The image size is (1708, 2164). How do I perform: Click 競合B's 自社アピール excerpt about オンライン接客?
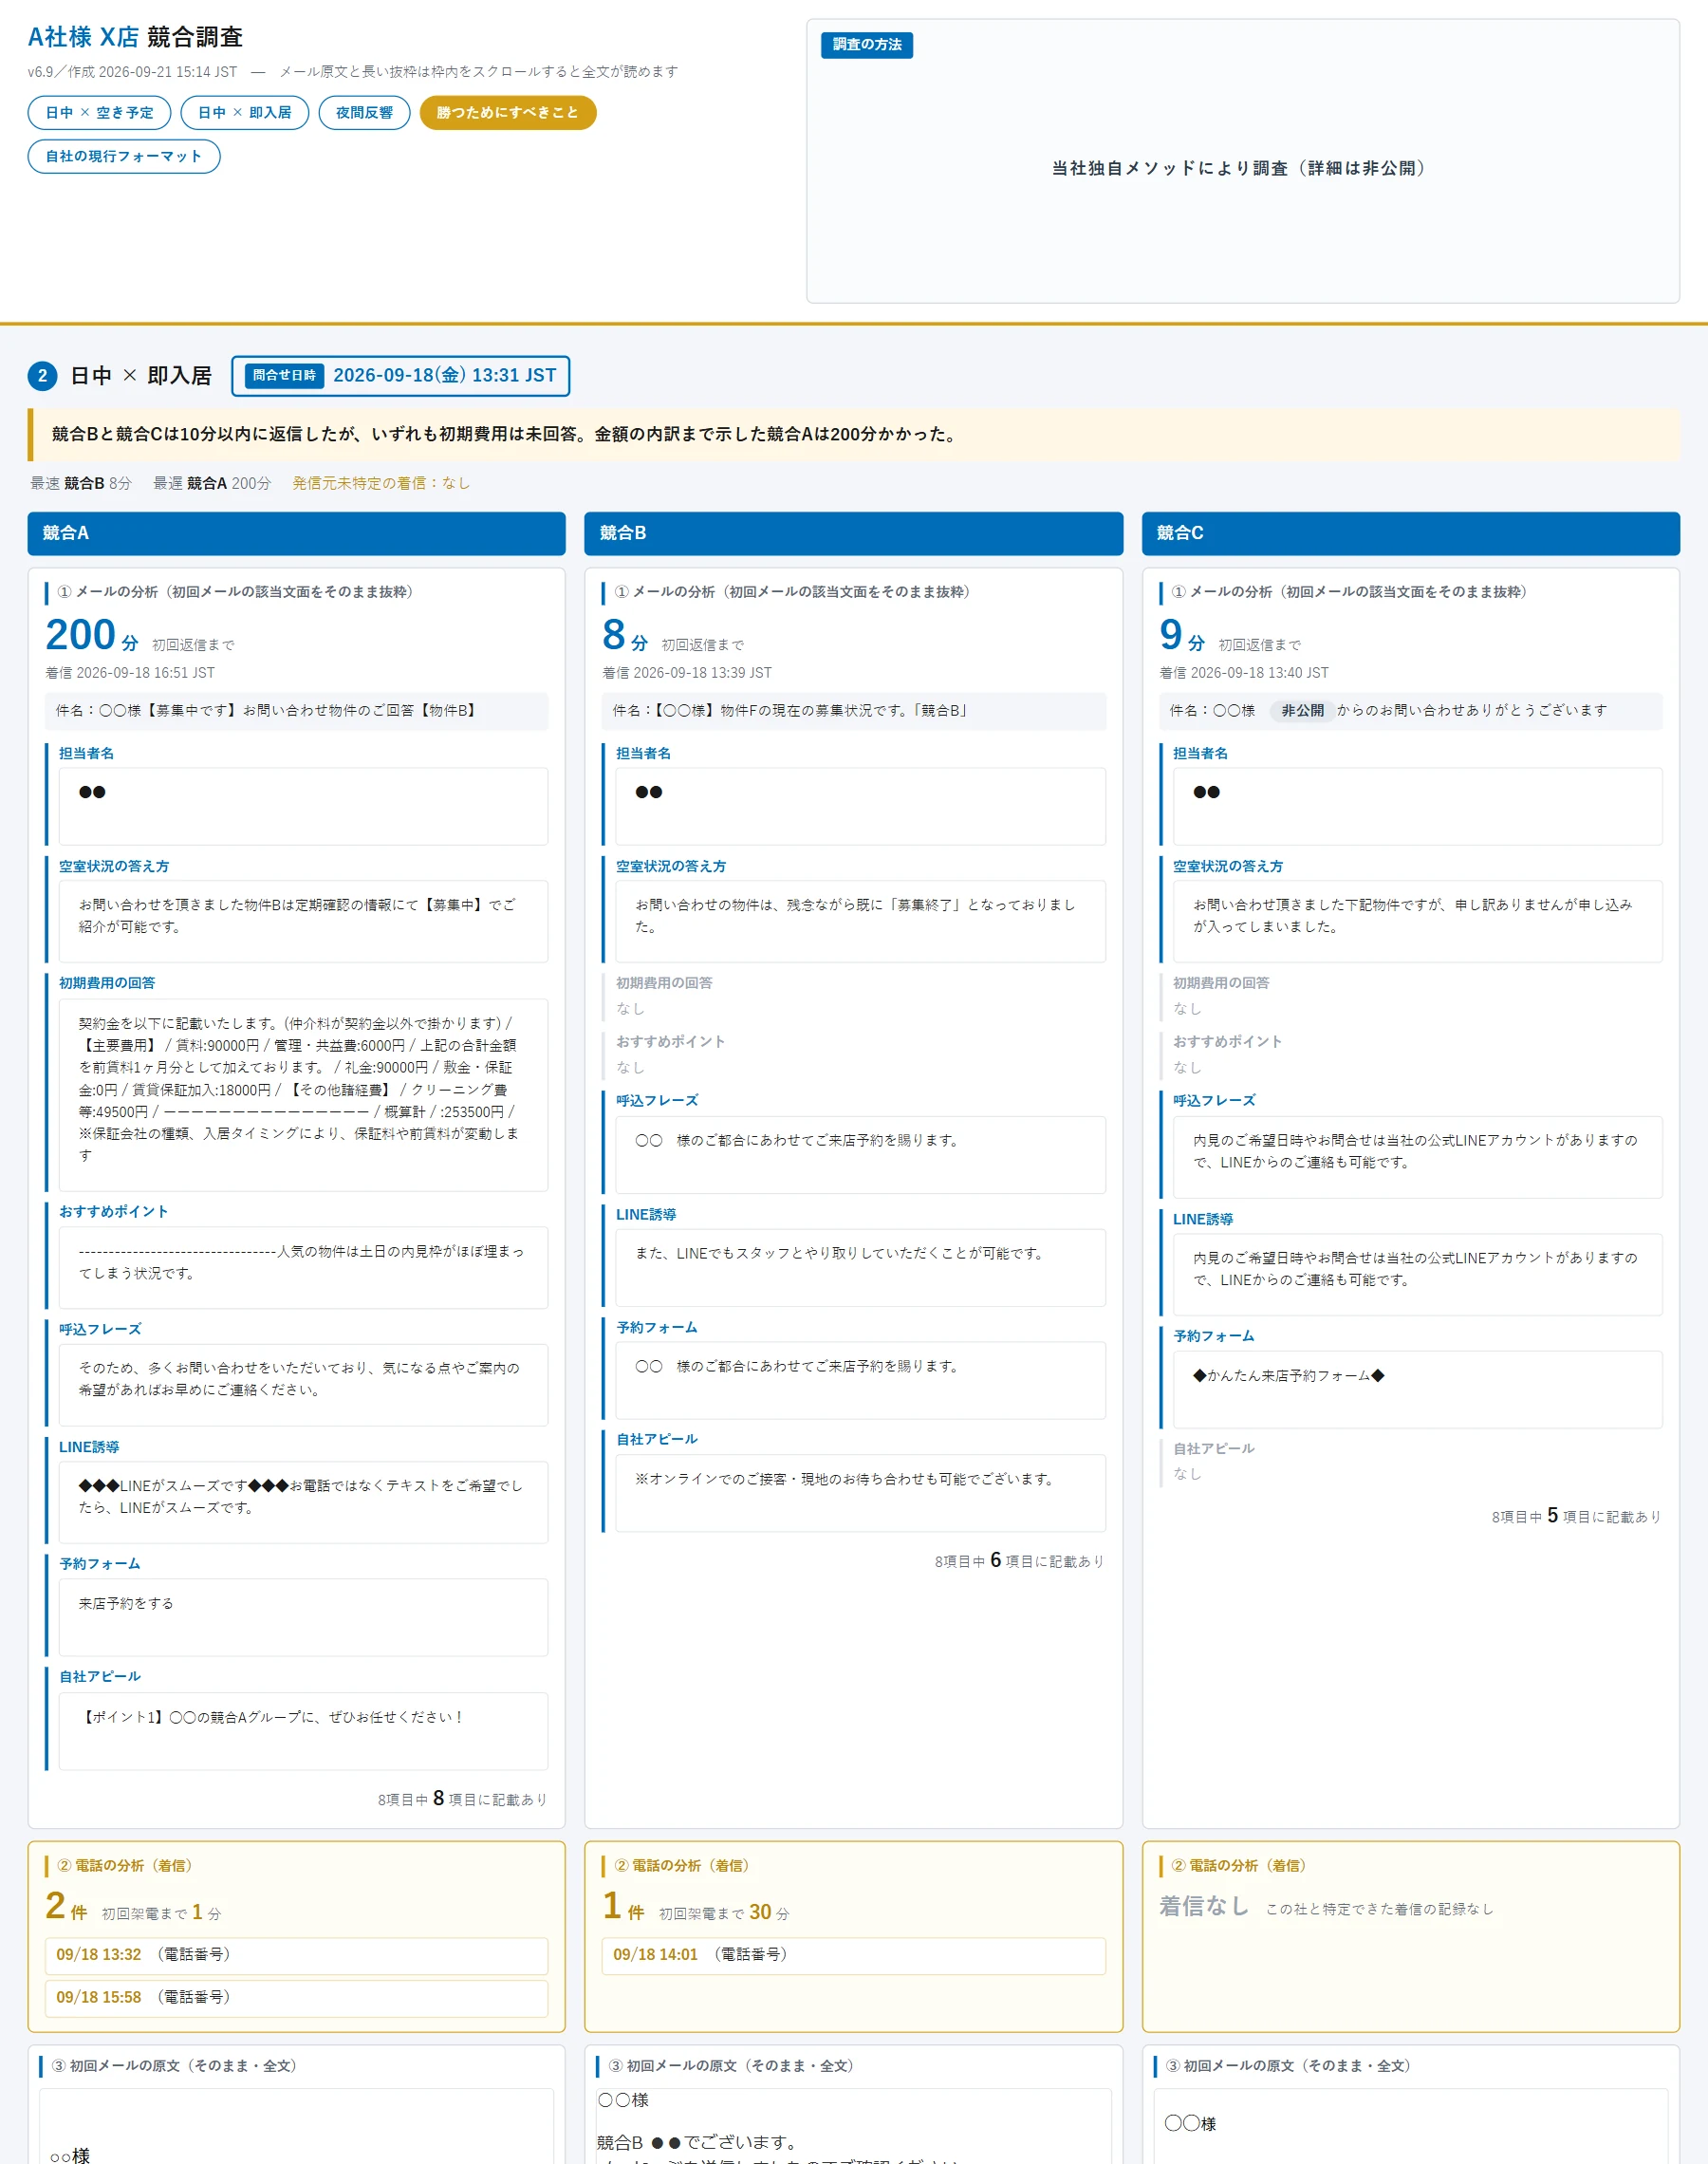(x=860, y=1493)
